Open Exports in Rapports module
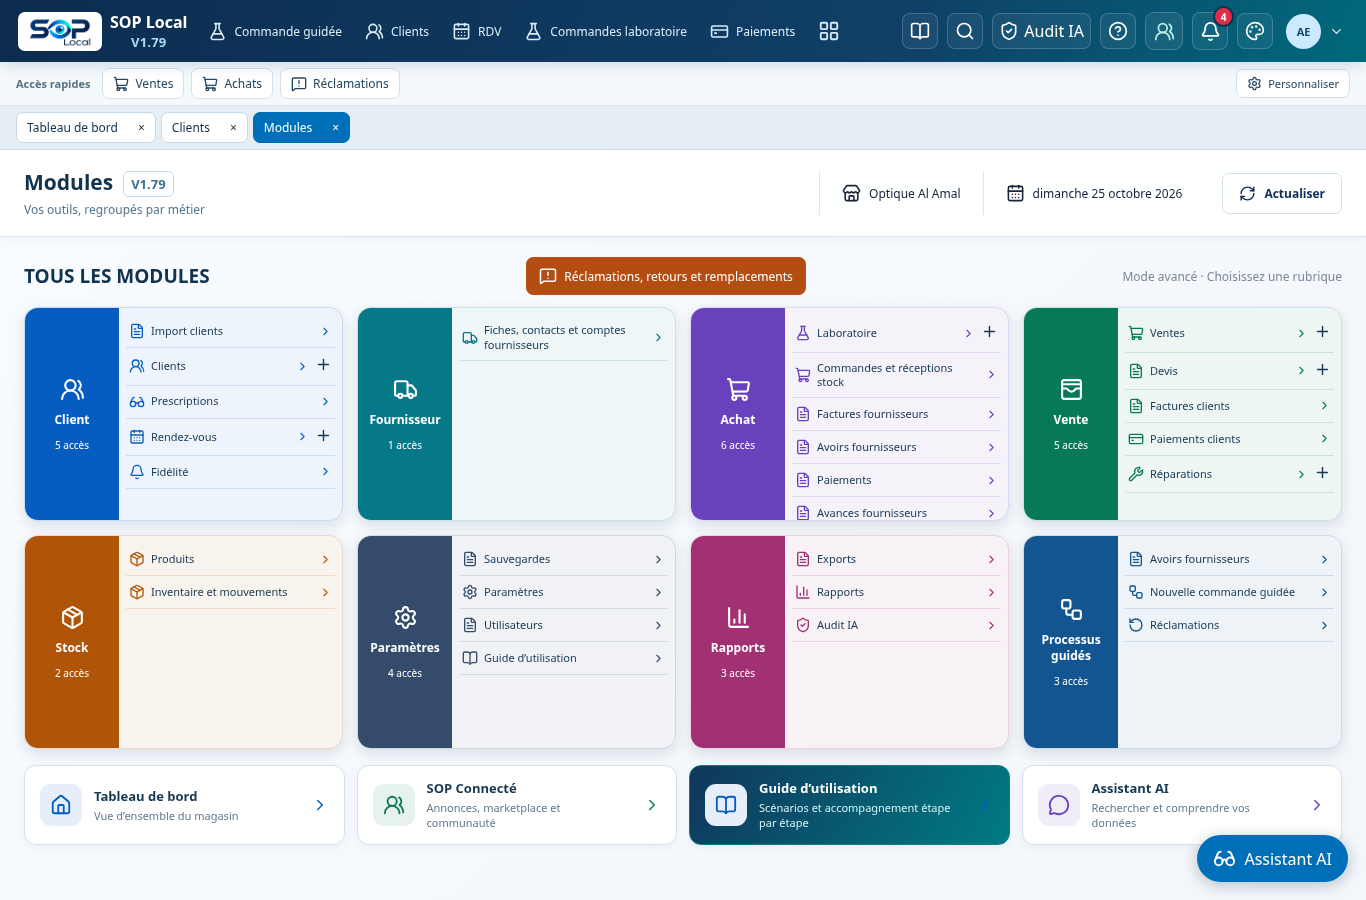Viewport: 1366px width, 900px height. 896,559
